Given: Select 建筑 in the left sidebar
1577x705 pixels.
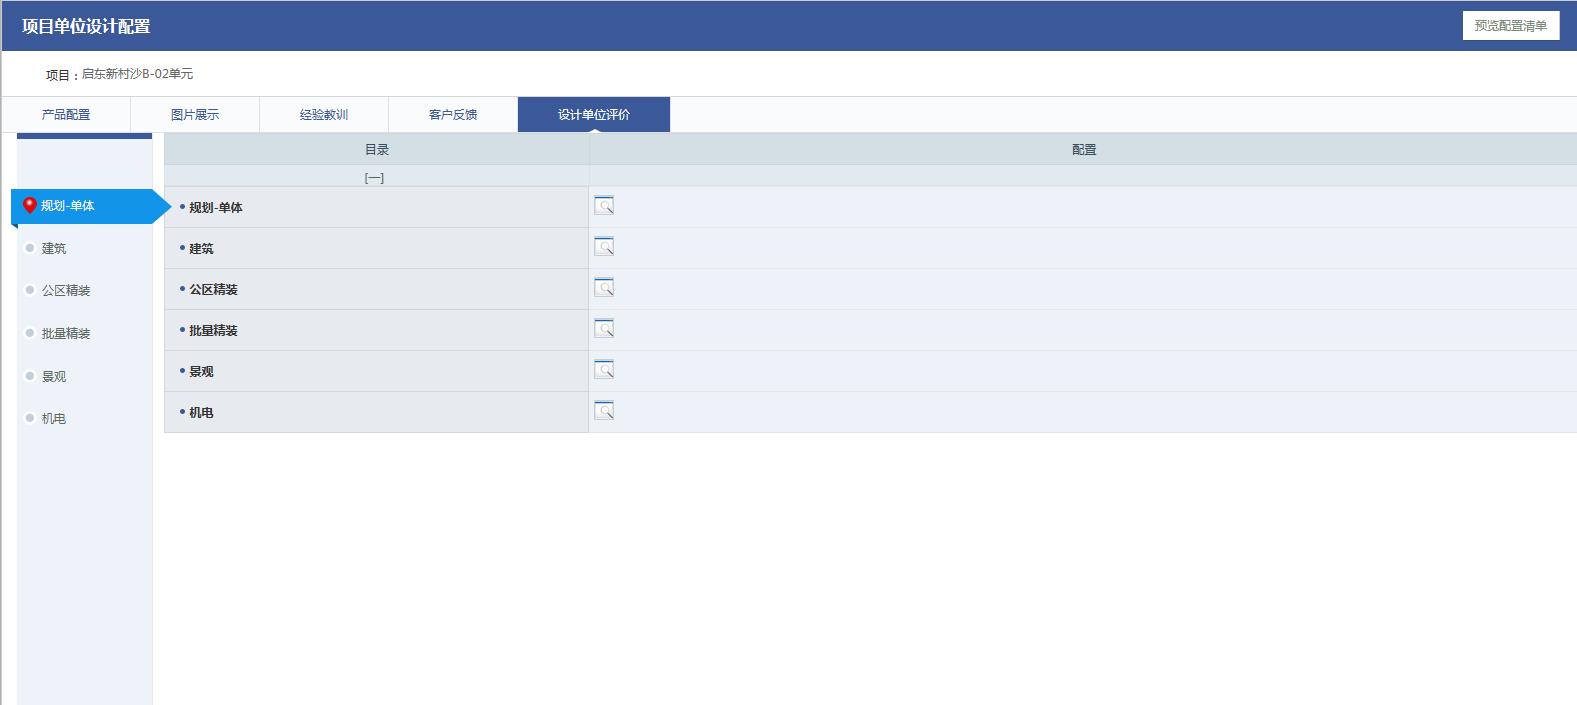Looking at the screenshot, I should click(x=54, y=248).
